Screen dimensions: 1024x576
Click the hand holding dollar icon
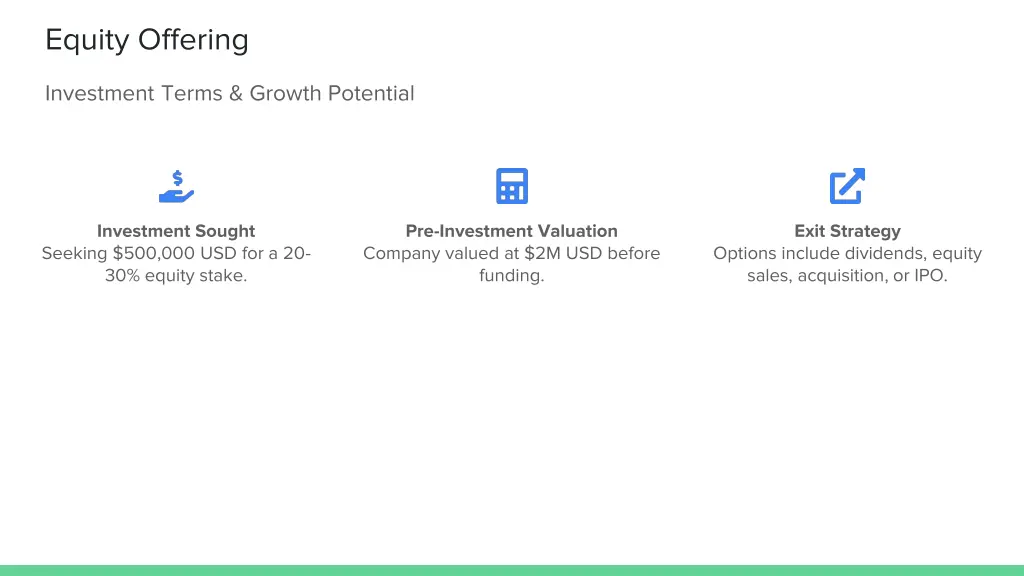176,187
